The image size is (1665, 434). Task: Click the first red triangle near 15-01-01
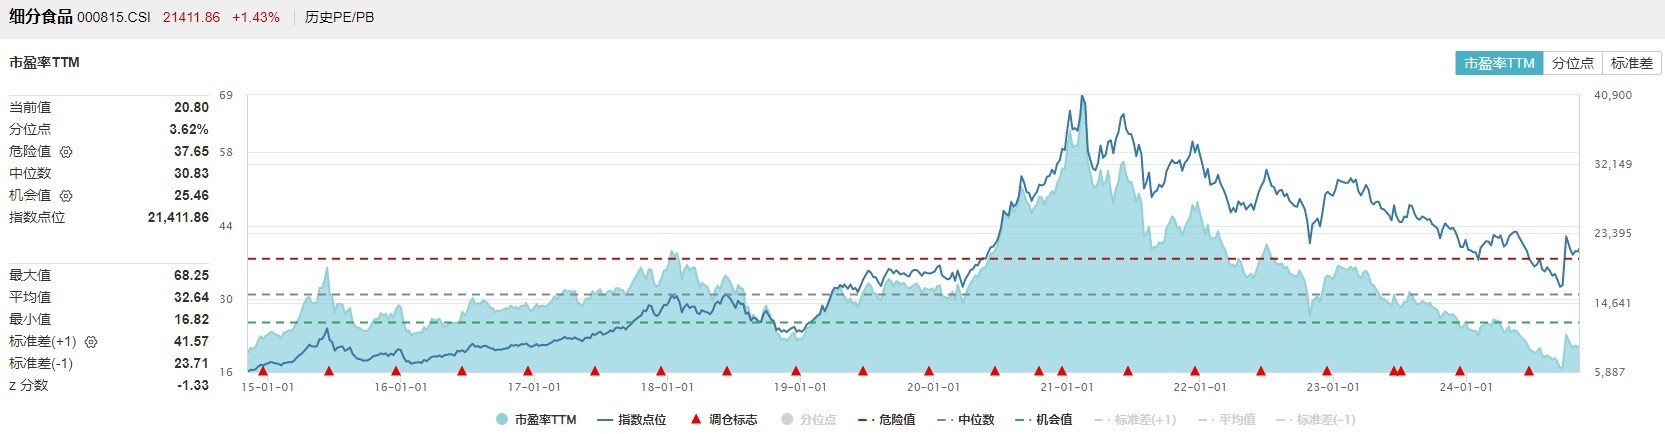click(x=263, y=371)
